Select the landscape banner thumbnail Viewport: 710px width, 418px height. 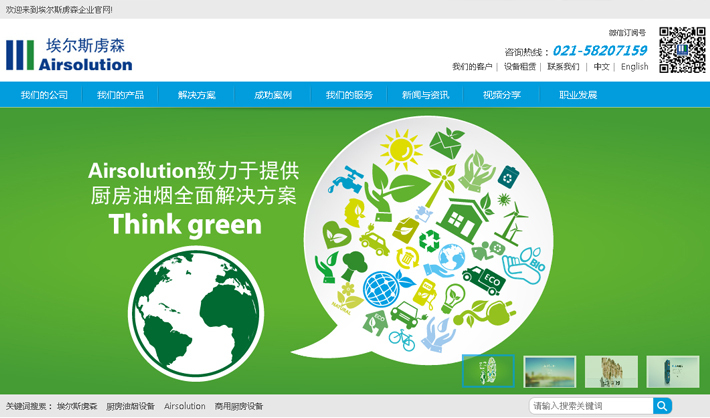(x=550, y=372)
